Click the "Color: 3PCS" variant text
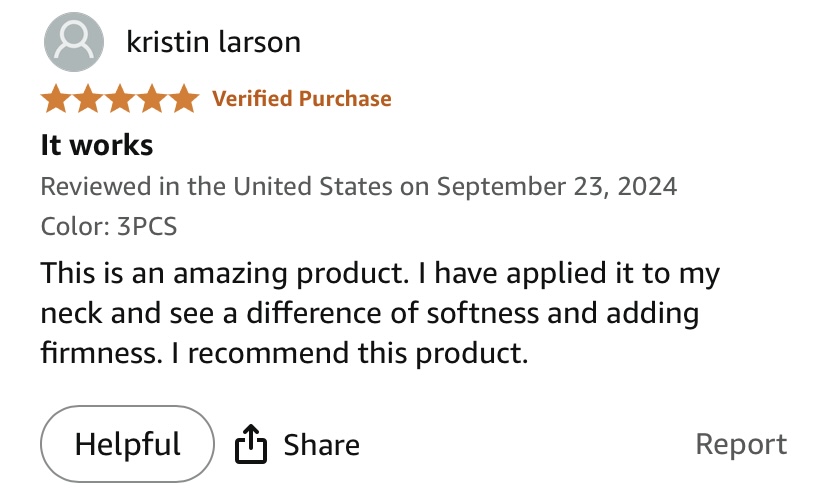The width and height of the screenshot is (828, 494). [109, 226]
